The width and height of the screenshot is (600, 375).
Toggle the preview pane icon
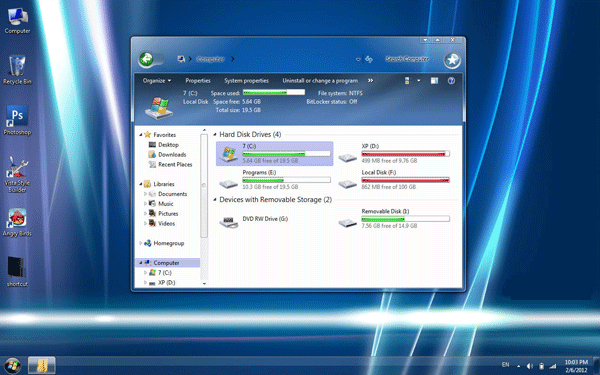tap(434, 81)
